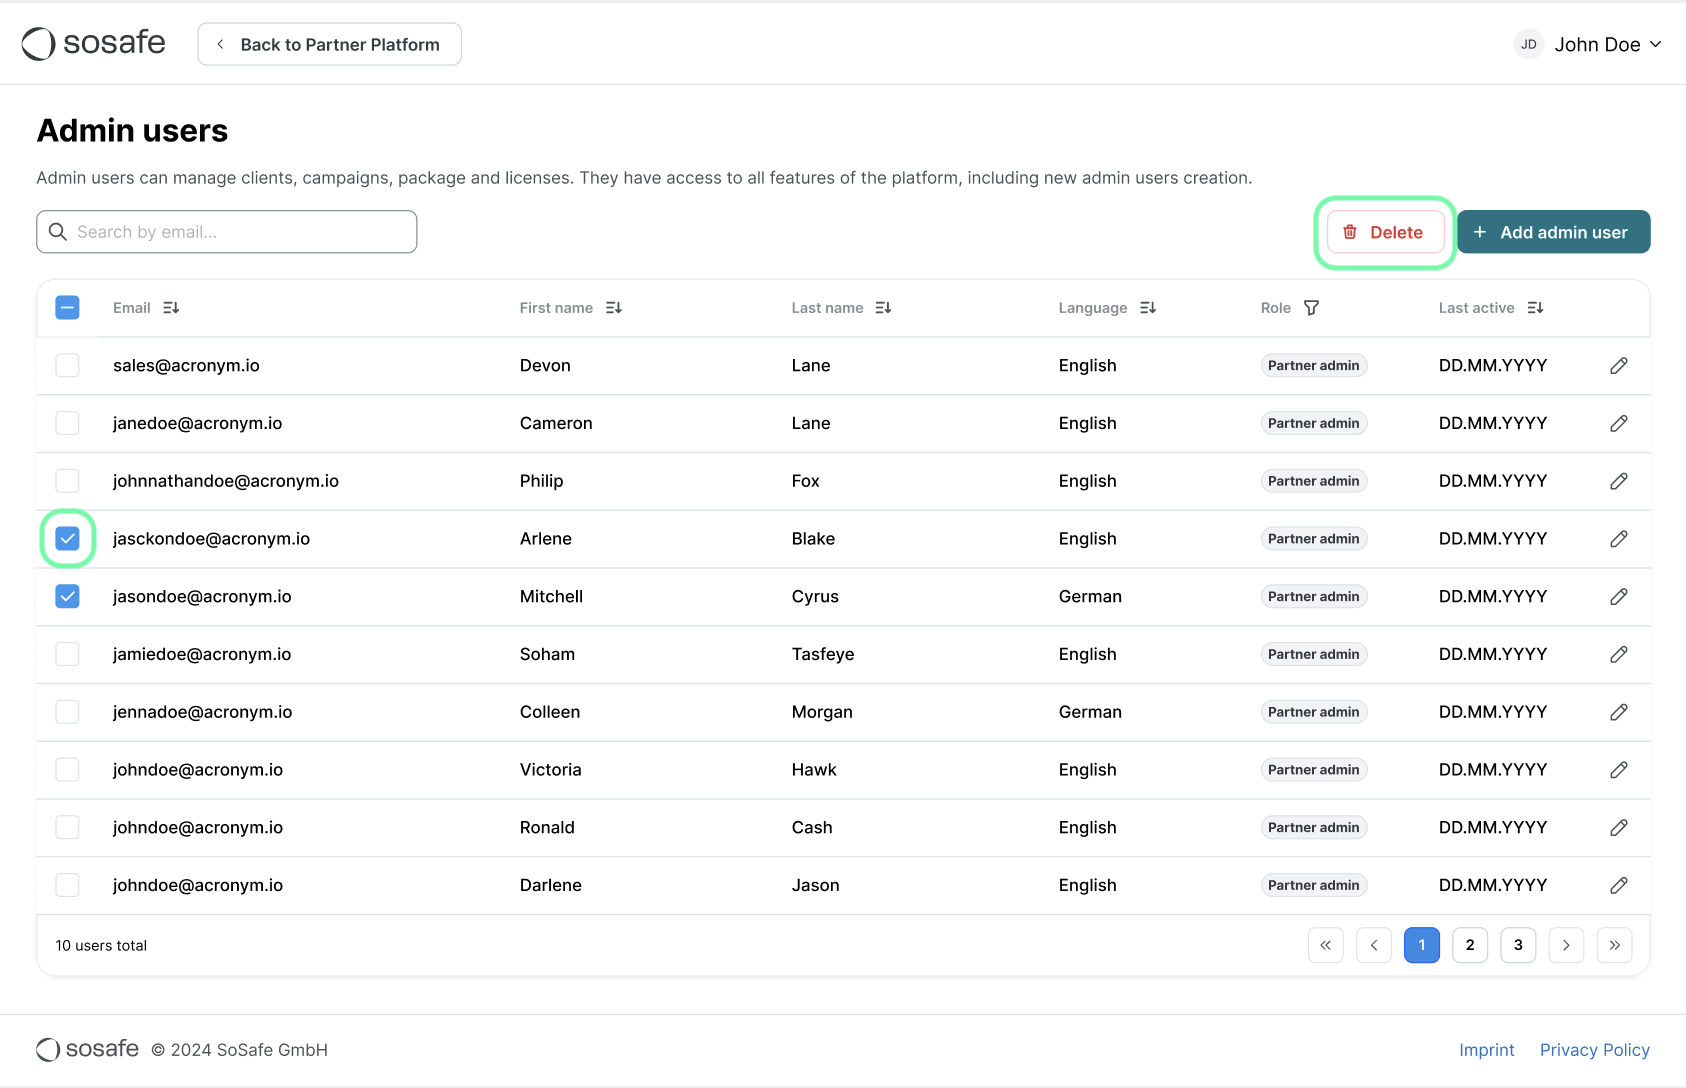Viewport: 1686px width, 1088px height.
Task: Check the sales@acronym.io row checkbox
Action: pos(67,366)
